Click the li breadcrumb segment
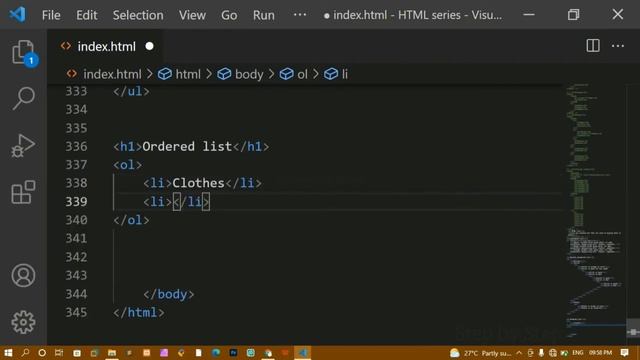This screenshot has height=360, width=640. [x=345, y=74]
